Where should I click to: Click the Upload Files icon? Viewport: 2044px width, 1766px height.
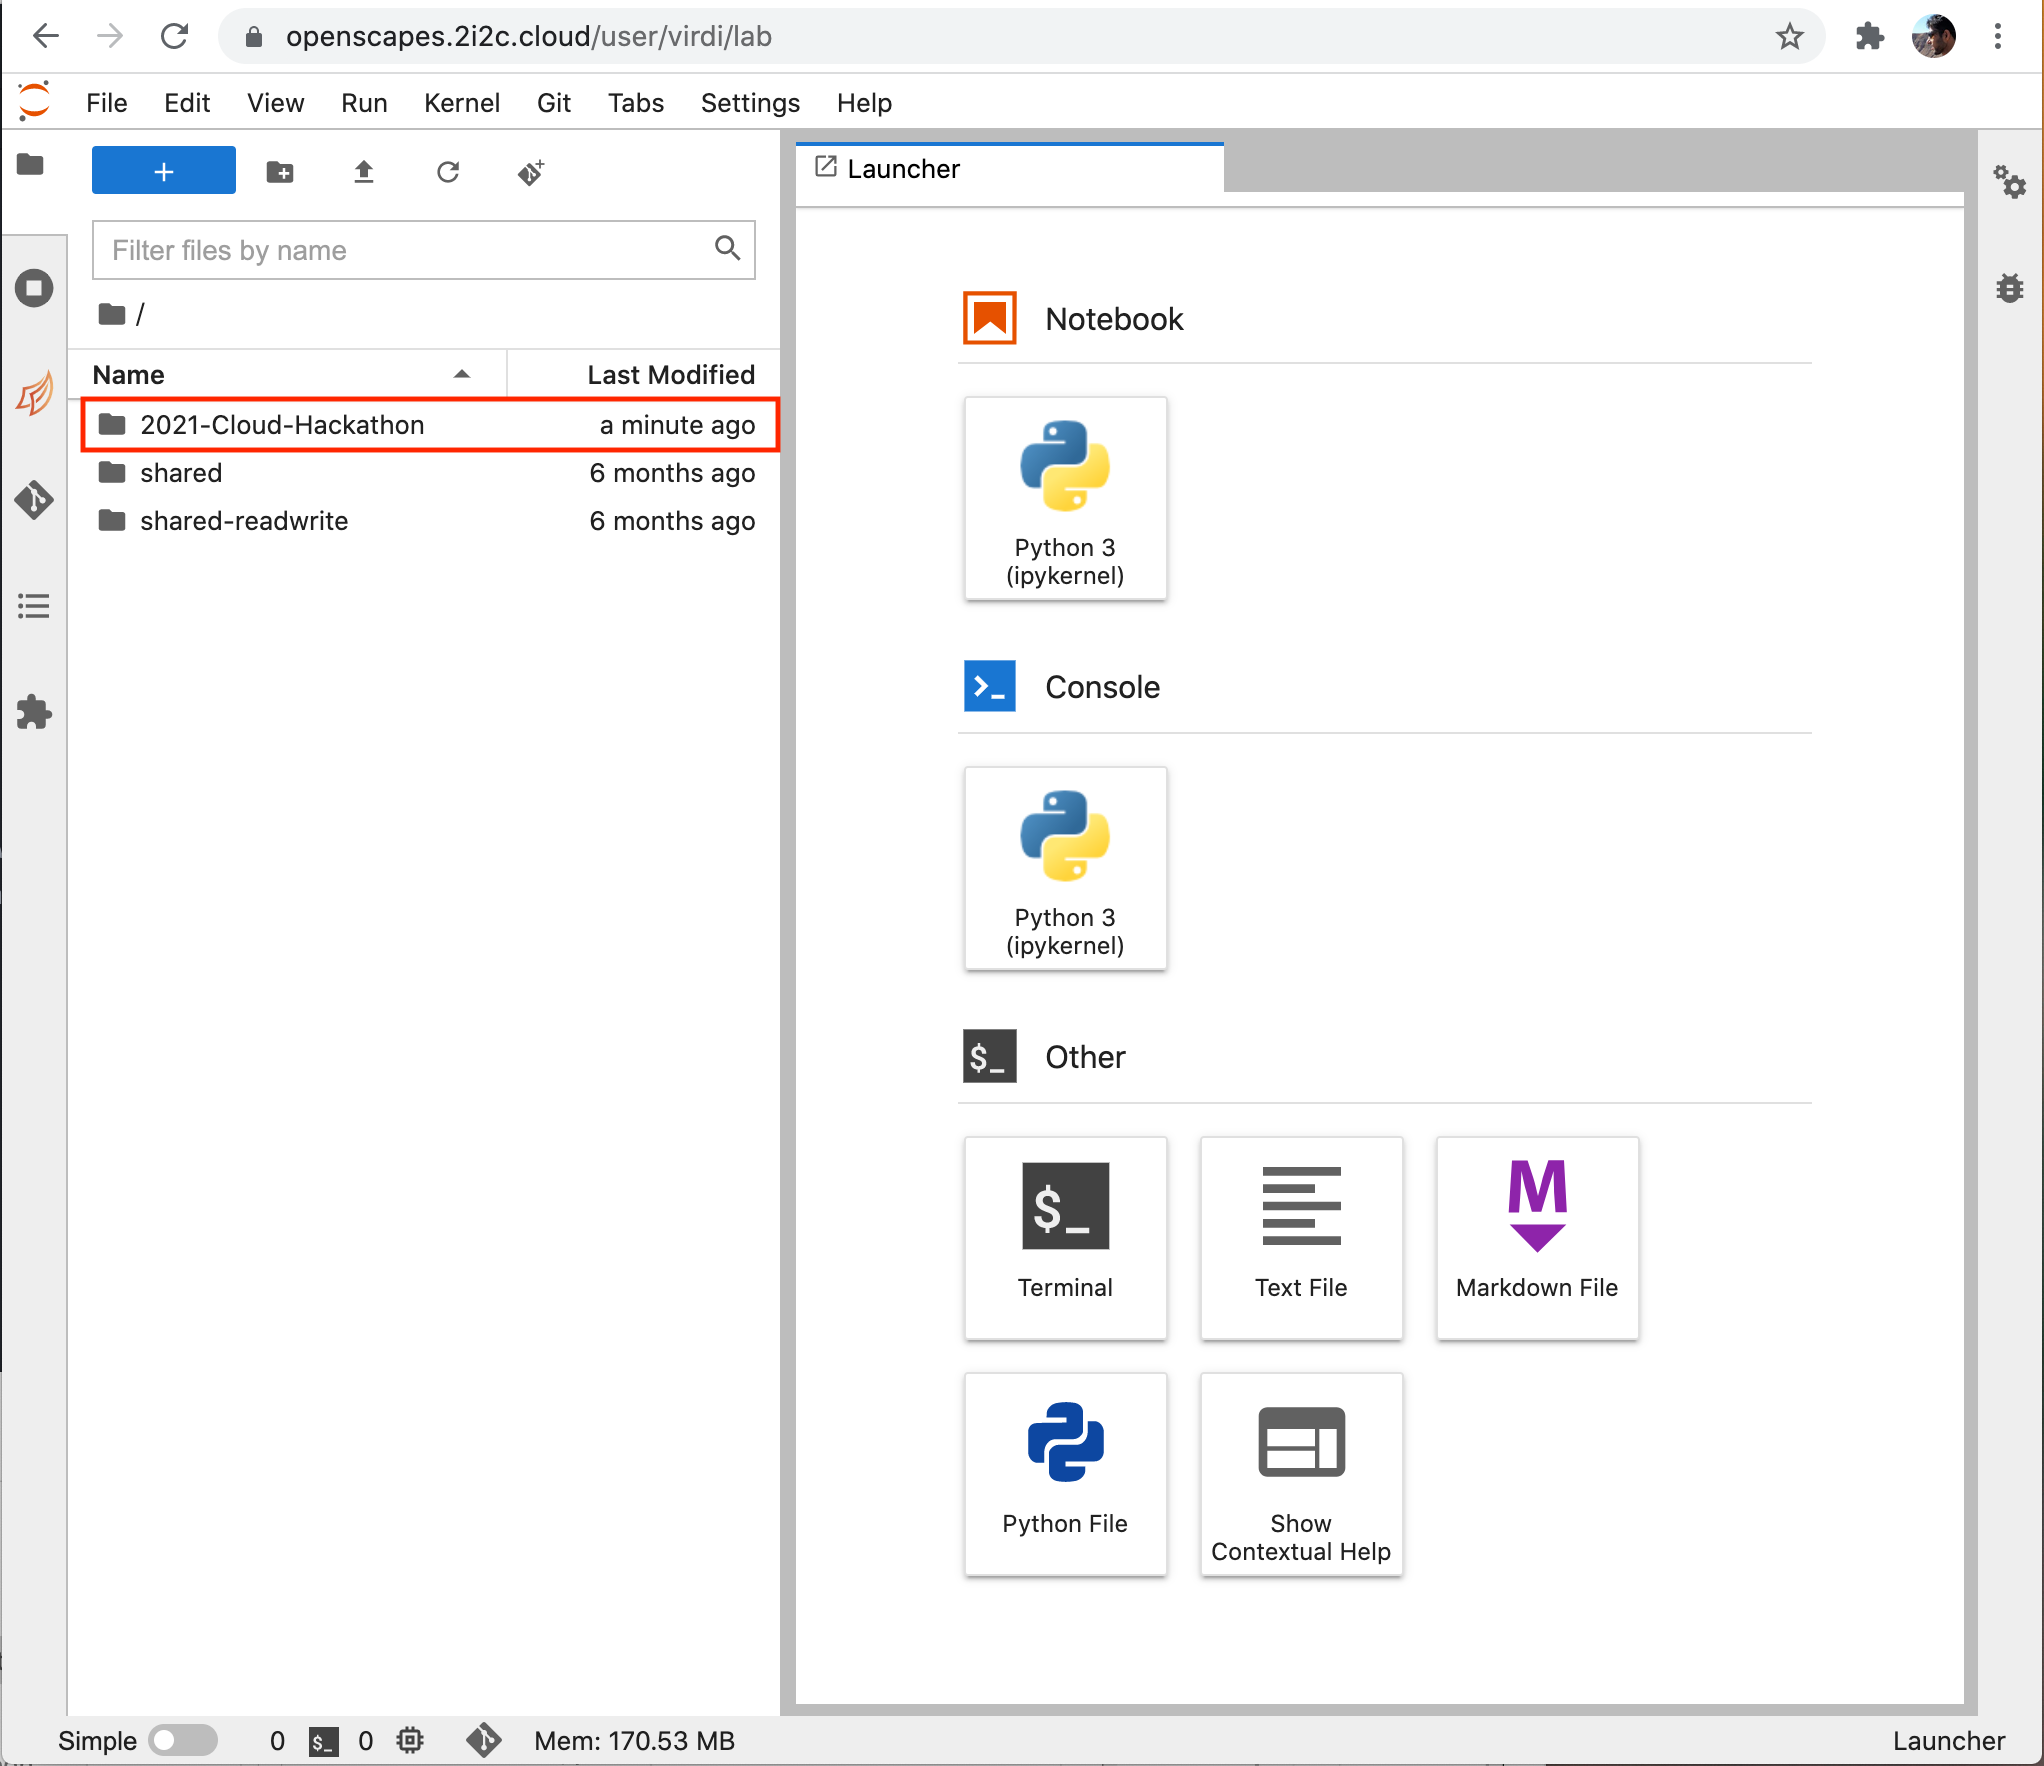[x=364, y=172]
